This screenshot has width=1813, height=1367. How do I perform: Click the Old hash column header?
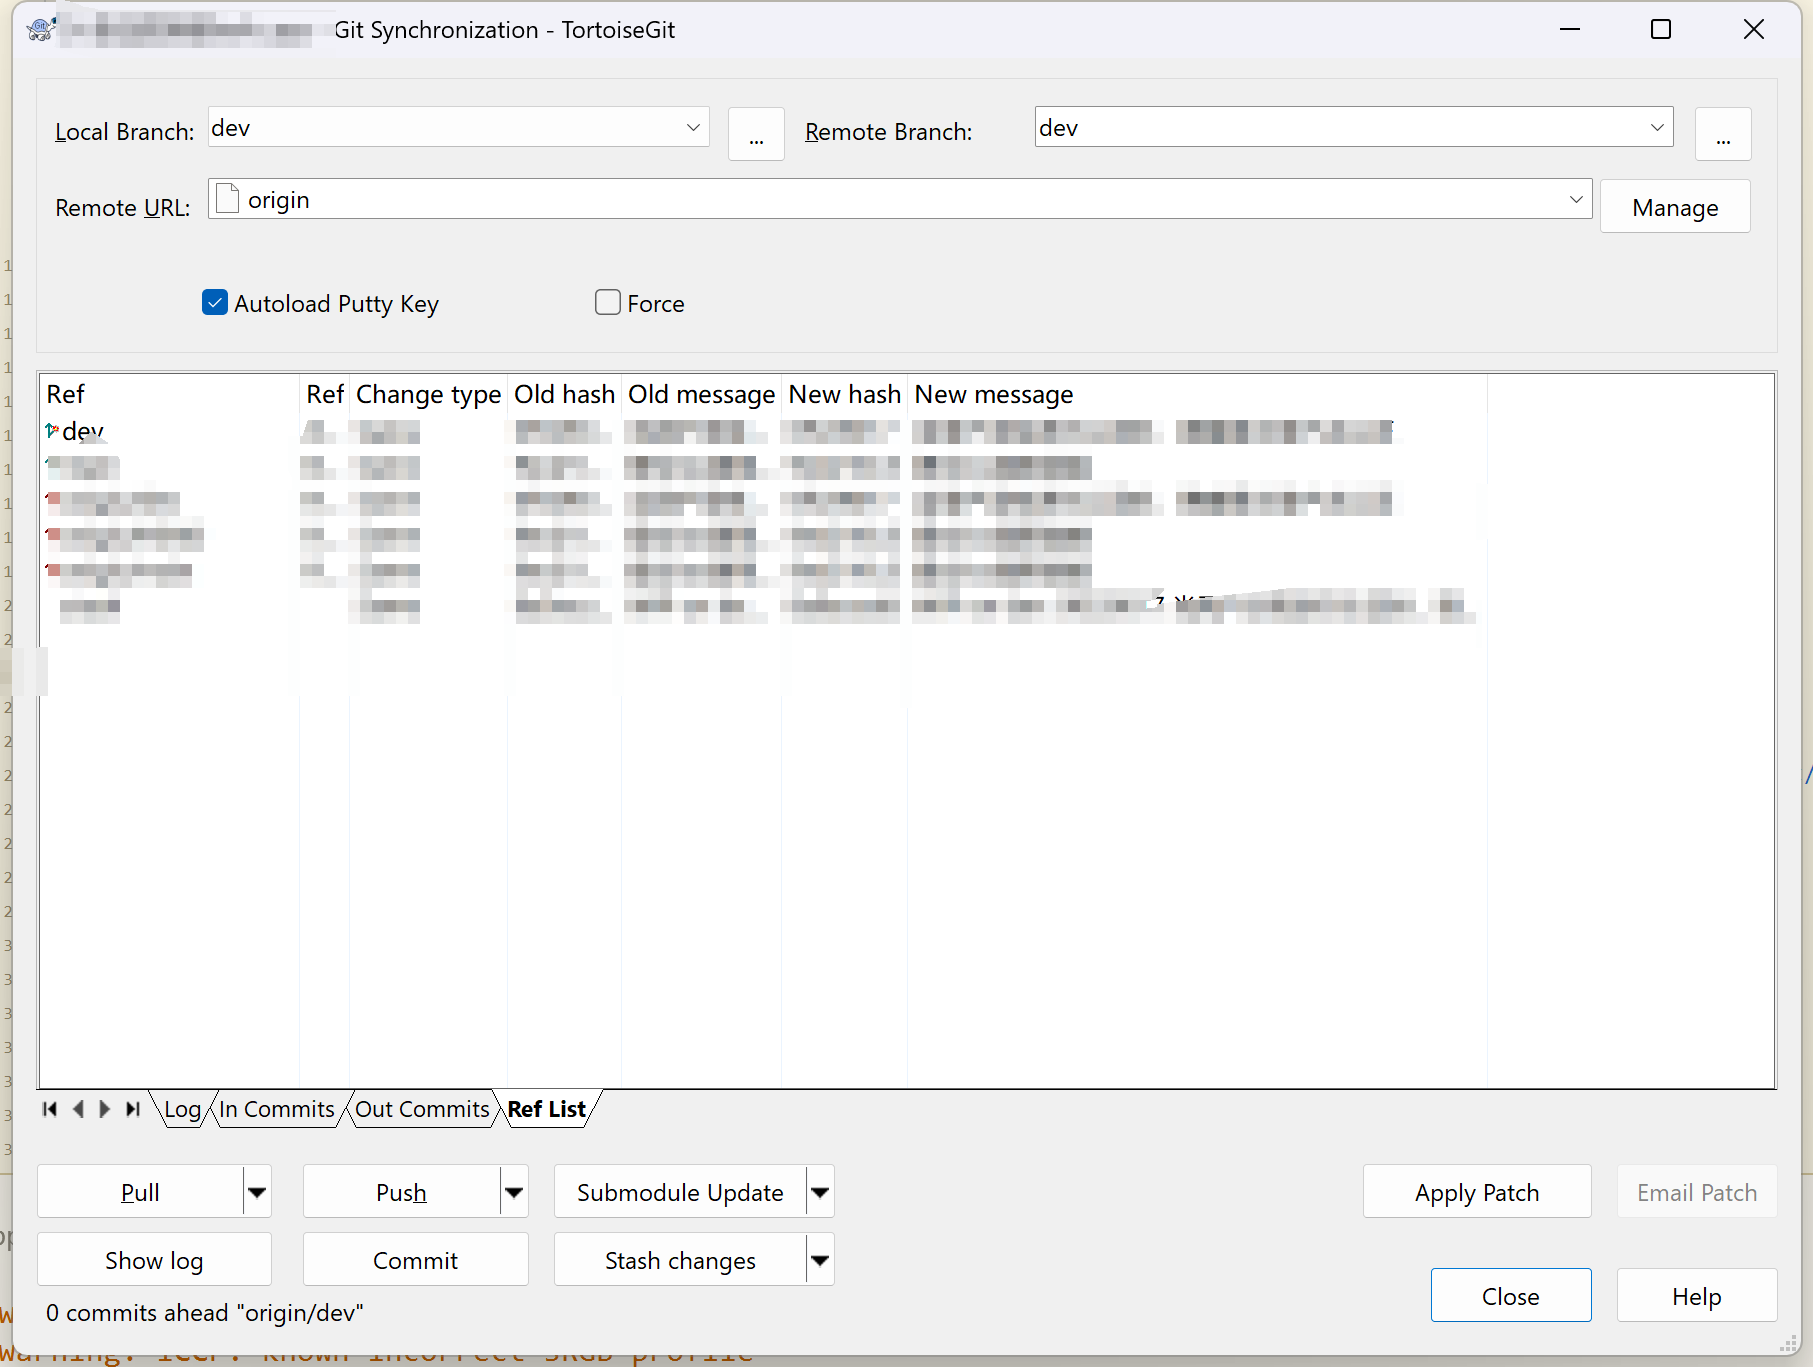[564, 394]
